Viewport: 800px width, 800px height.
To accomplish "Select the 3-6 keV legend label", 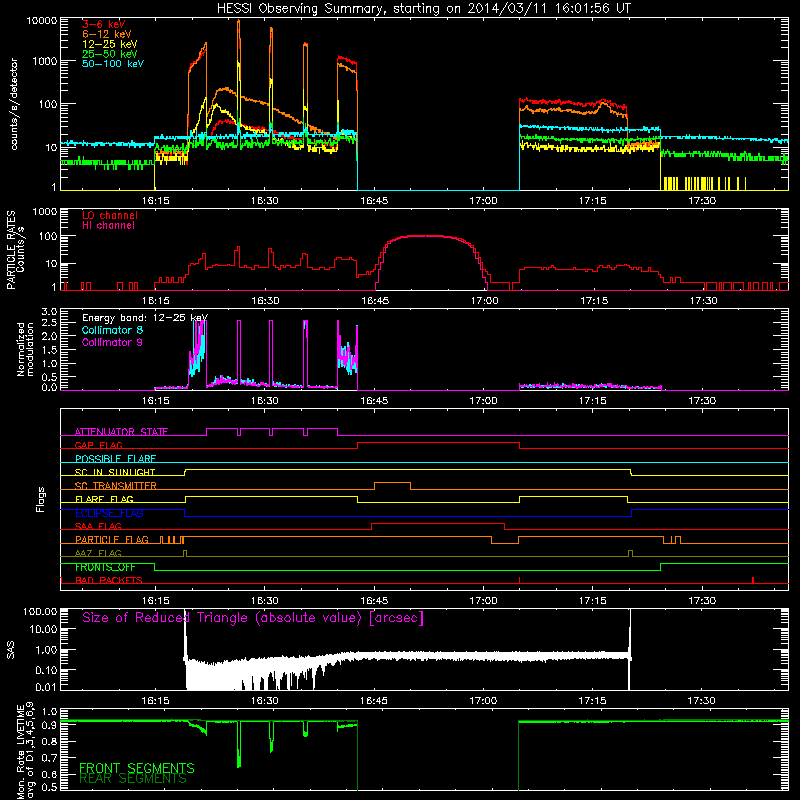I will tap(104, 24).
